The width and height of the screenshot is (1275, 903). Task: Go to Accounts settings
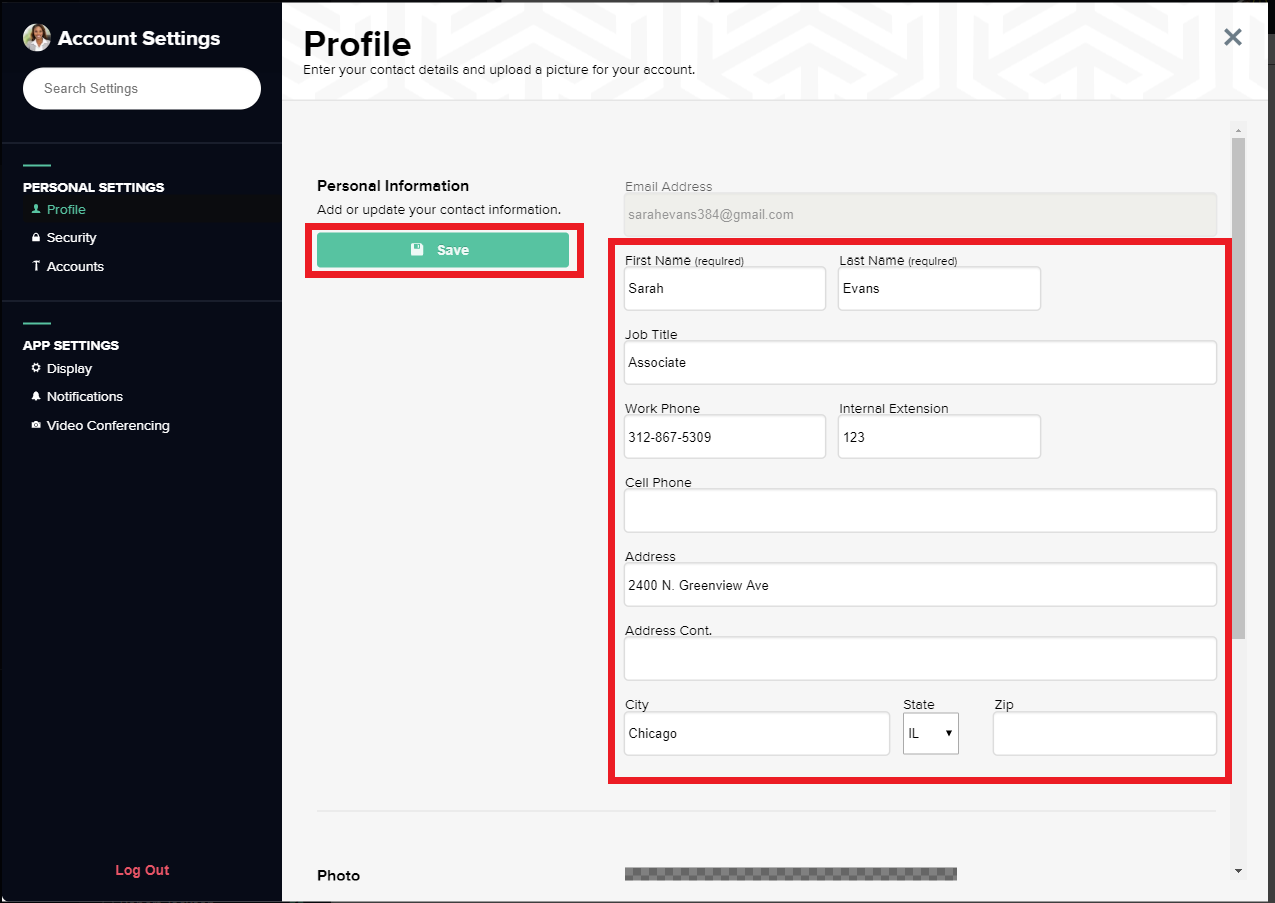point(75,266)
